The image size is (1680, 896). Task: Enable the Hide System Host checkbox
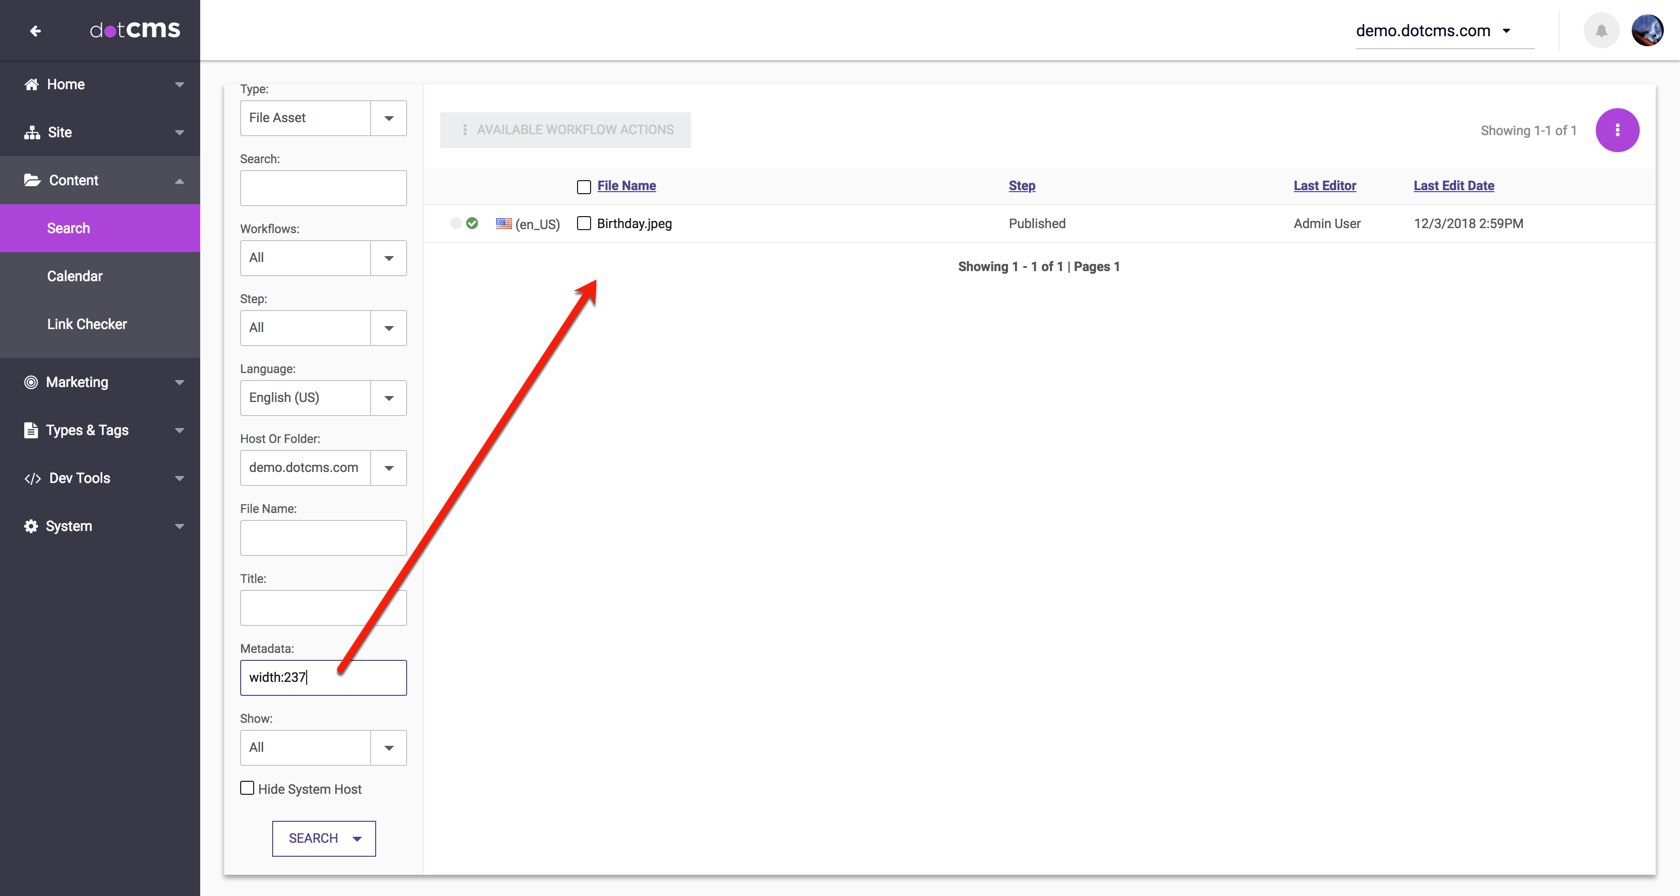[247, 789]
